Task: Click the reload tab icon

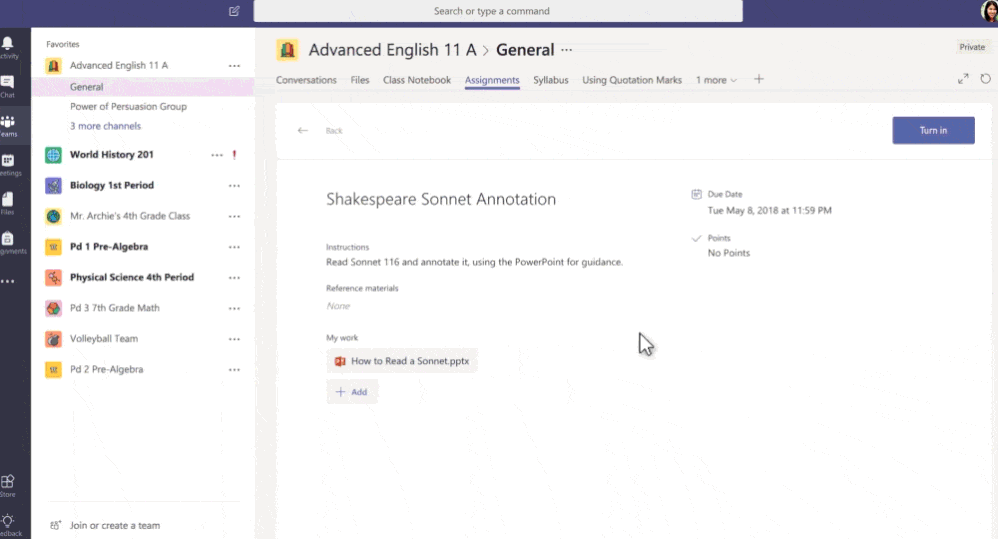Action: (985, 79)
